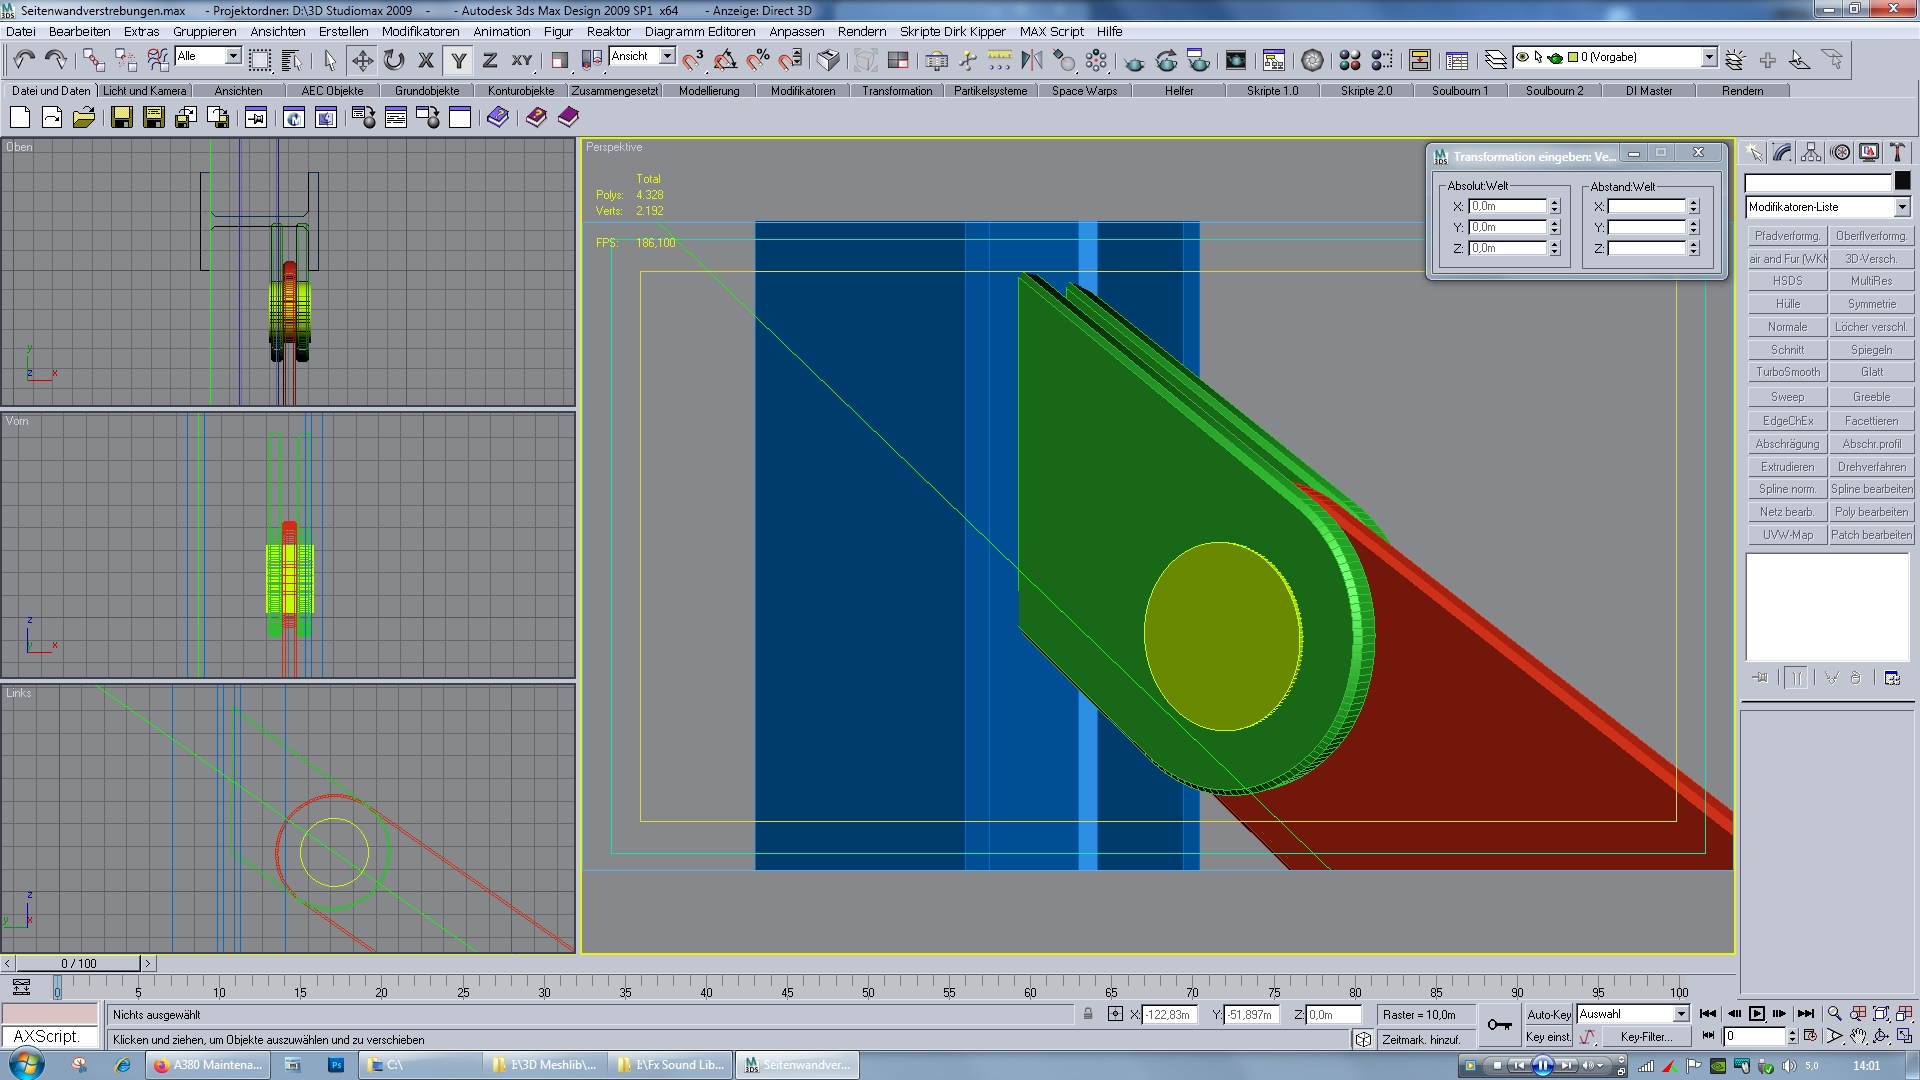Toggle the selection lock icon

click(1088, 1014)
